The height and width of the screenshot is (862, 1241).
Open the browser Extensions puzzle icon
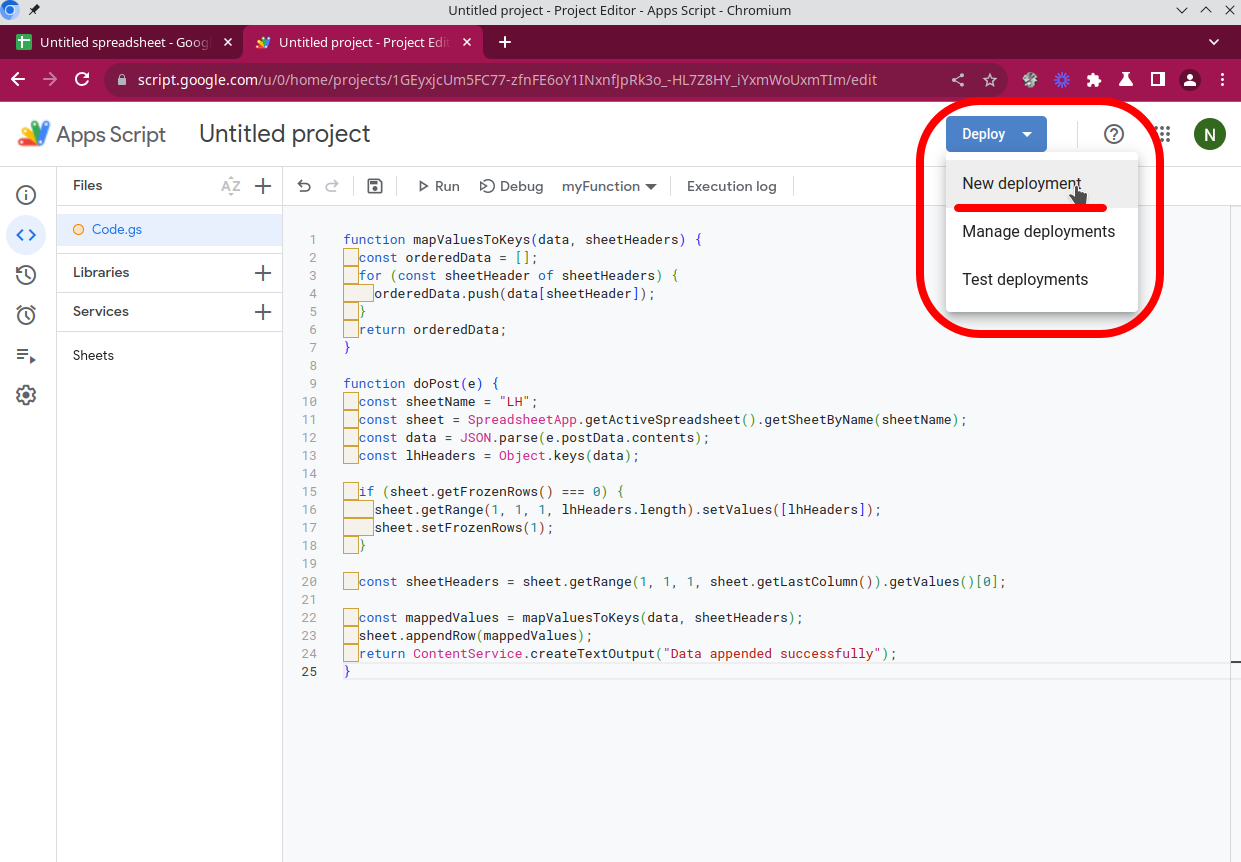point(1094,79)
